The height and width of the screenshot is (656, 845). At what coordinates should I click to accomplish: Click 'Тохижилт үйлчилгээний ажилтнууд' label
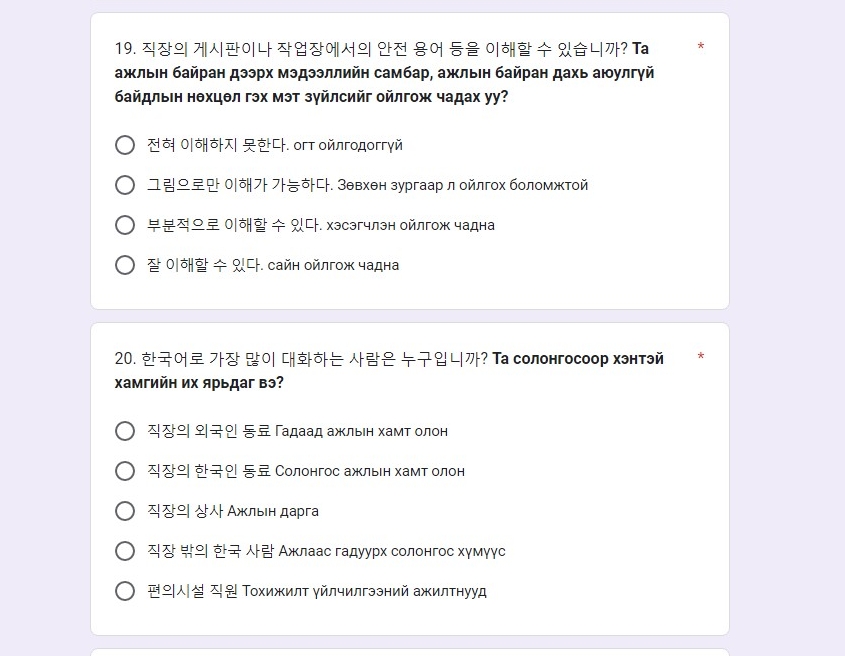click(x=364, y=591)
